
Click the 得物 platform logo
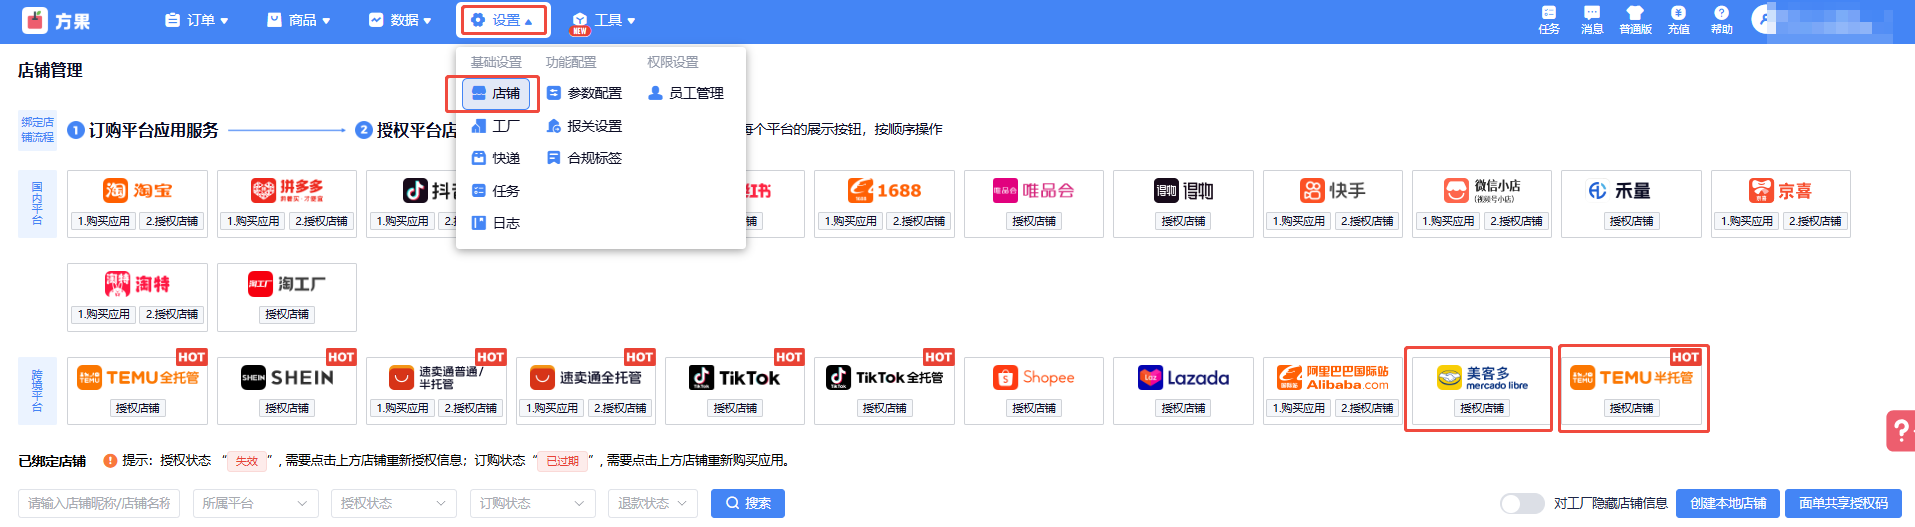point(1183,190)
